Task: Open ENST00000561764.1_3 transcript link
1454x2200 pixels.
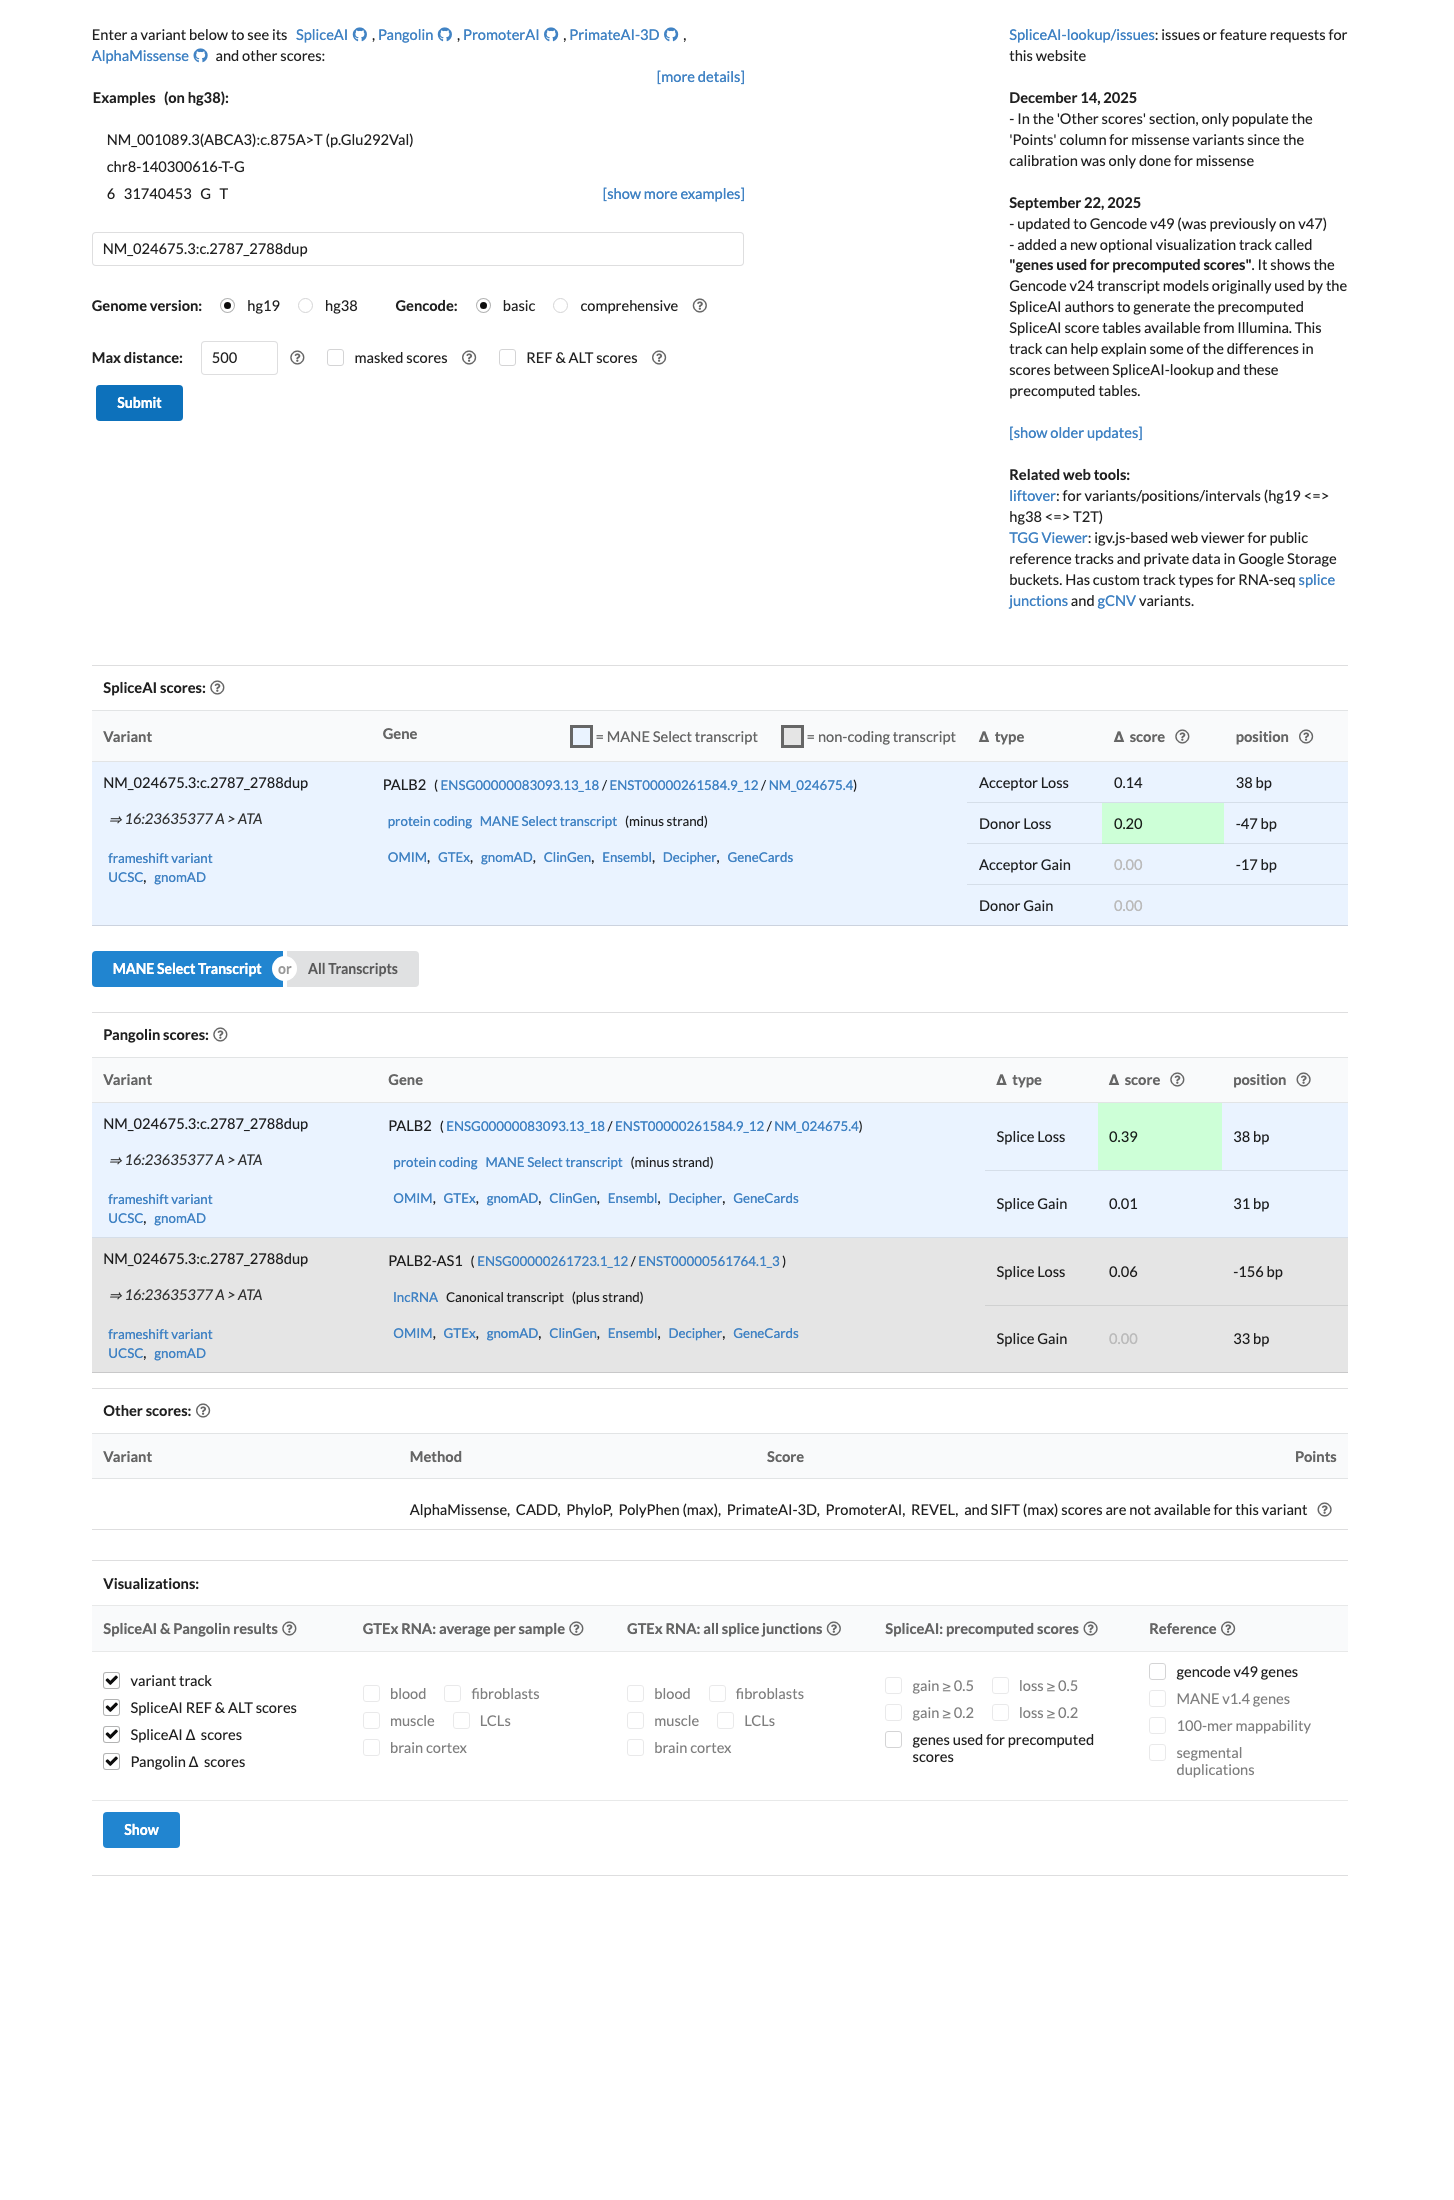Action: (709, 1262)
